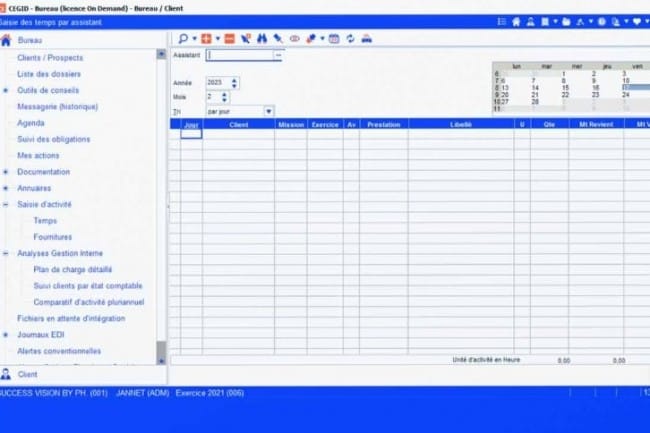The image size is (650, 433).
Task: Click the home icon in top-right header
Action: click(x=516, y=21)
